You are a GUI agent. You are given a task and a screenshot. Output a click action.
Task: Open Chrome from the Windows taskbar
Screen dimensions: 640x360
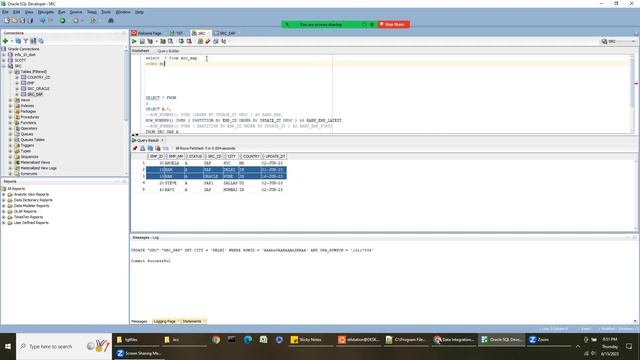(x=216, y=340)
